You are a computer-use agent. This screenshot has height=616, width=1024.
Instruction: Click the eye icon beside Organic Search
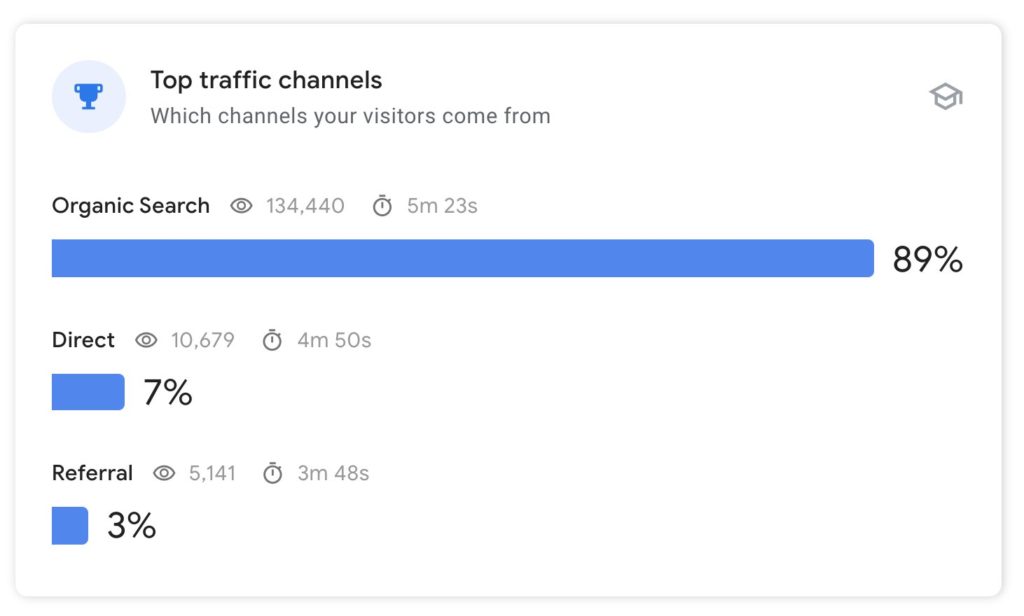coord(241,206)
